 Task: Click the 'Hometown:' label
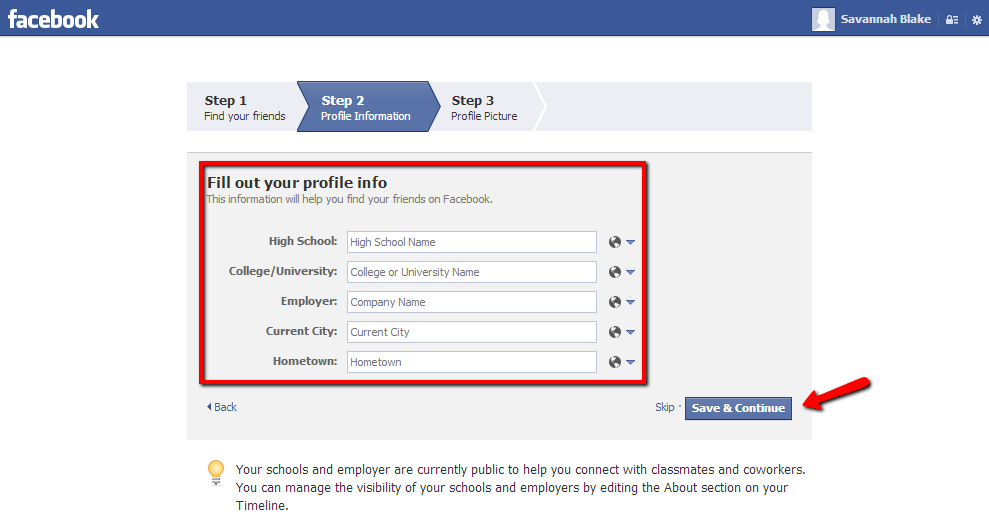(305, 361)
